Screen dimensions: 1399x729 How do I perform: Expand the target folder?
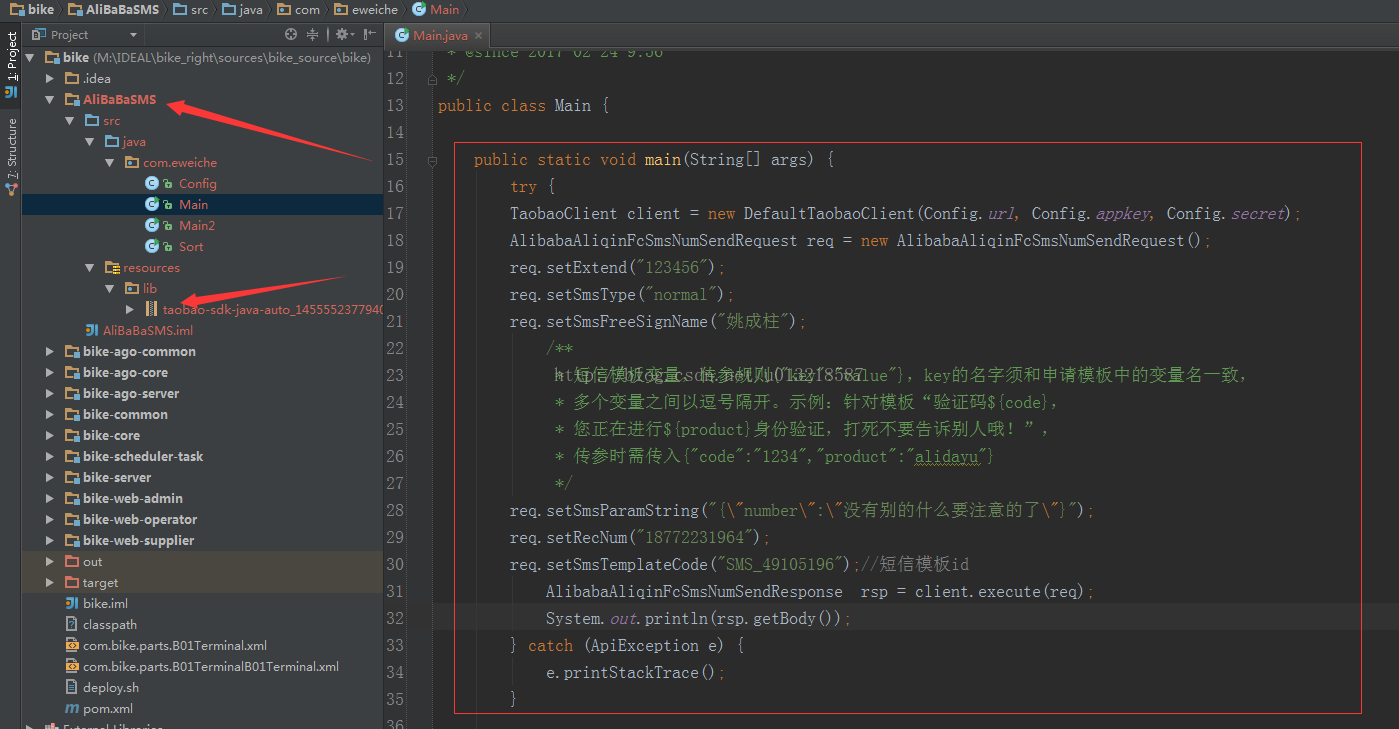pos(50,582)
